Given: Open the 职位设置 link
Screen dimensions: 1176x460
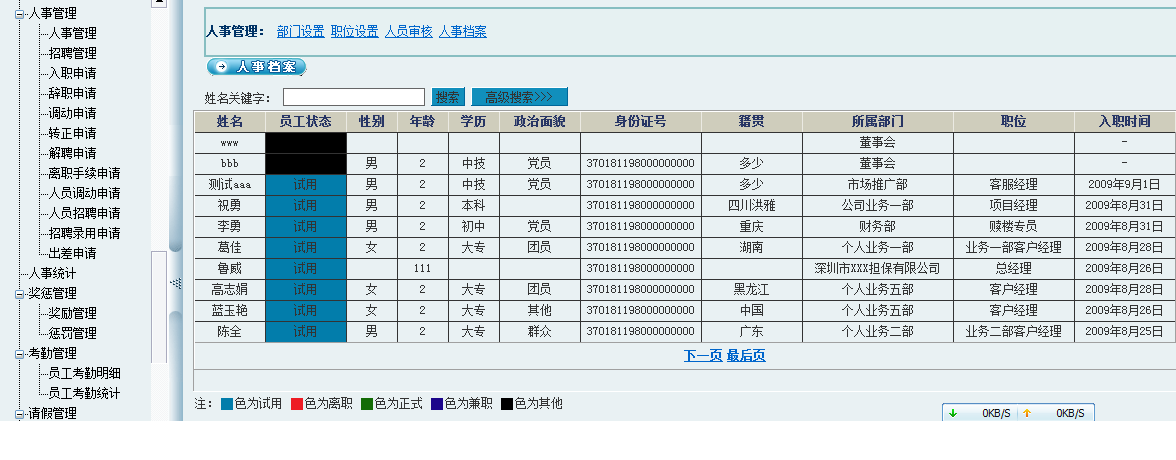Looking at the screenshot, I should pos(355,32).
